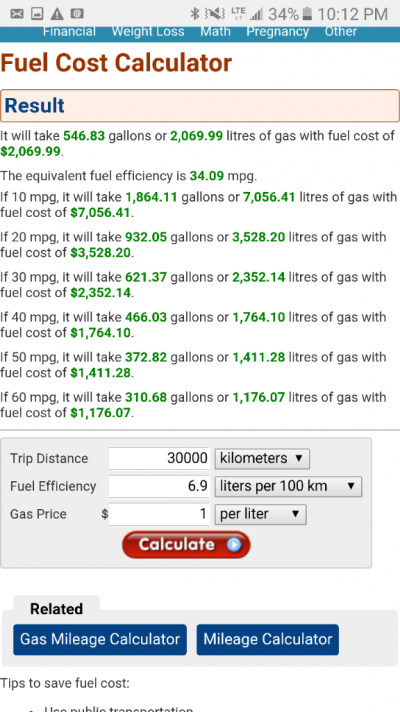Tap the image notification icon in status bar
Image resolution: width=400 pixels, height=712 pixels.
37,14
